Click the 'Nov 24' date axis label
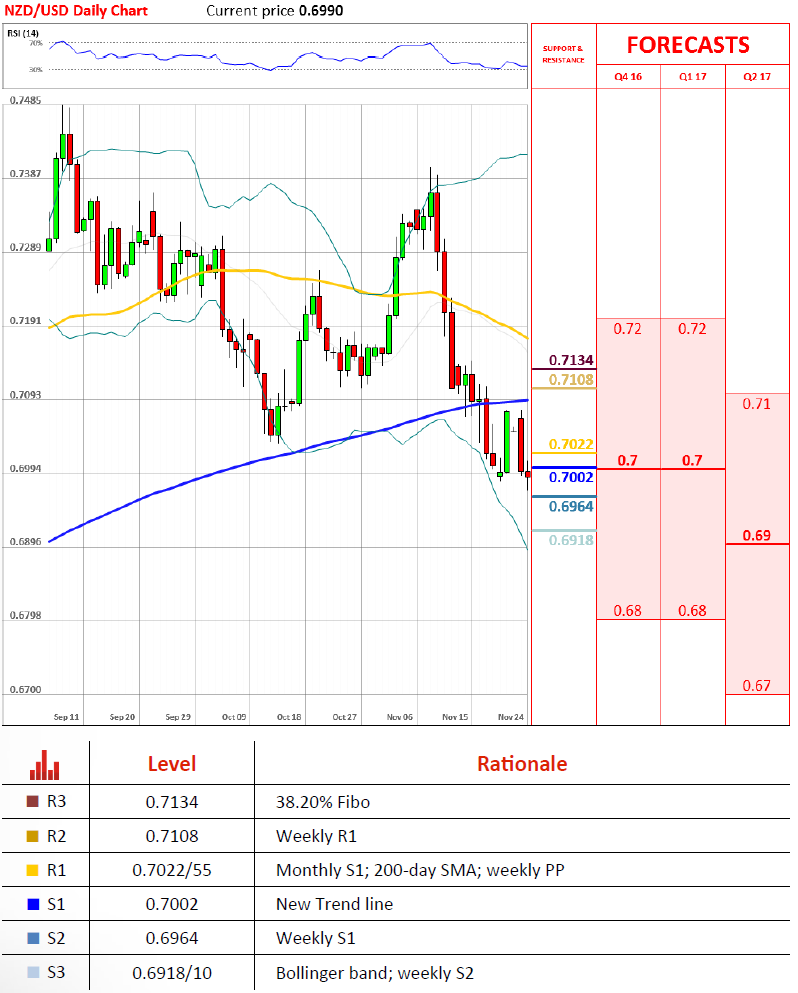798x993 pixels. coord(510,717)
